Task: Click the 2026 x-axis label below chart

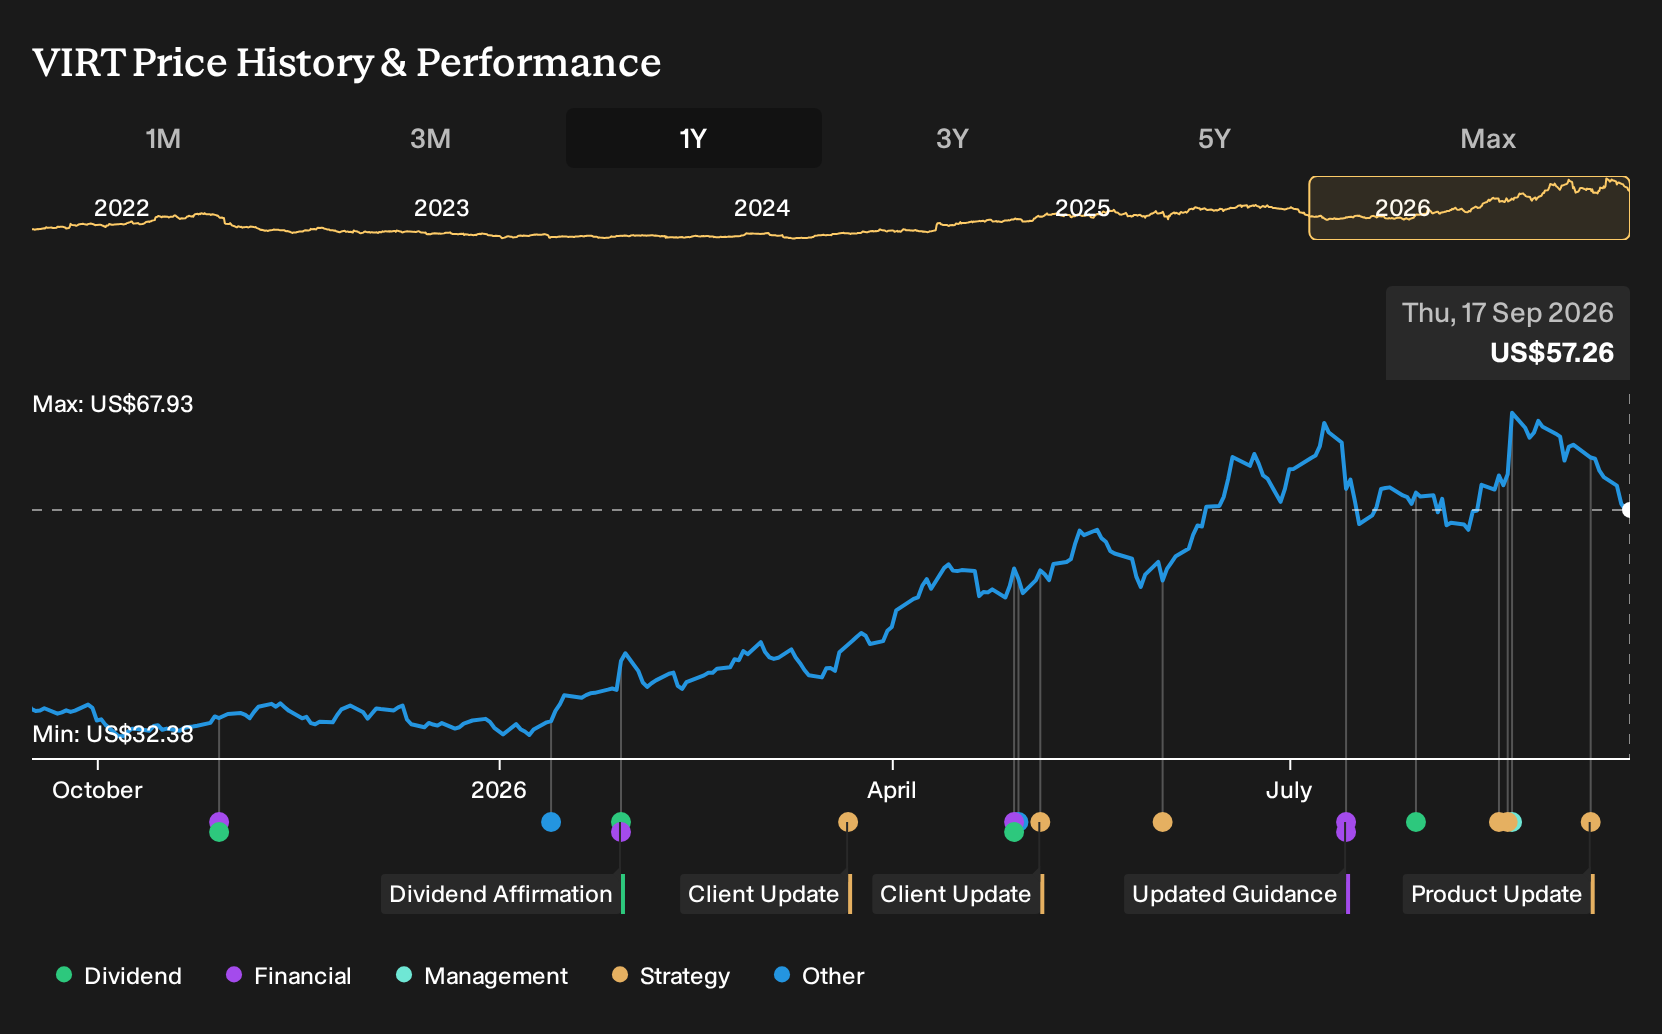Action: (499, 790)
